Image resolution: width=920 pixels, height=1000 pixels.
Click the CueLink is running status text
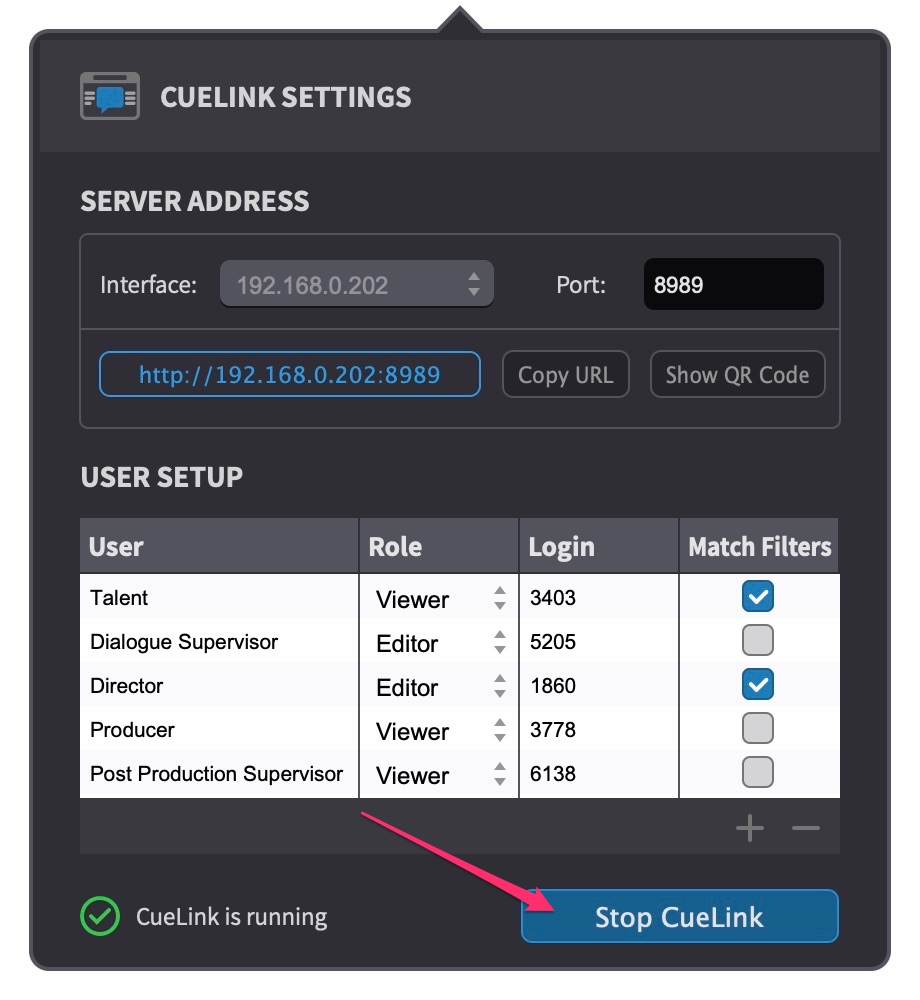pos(231,916)
